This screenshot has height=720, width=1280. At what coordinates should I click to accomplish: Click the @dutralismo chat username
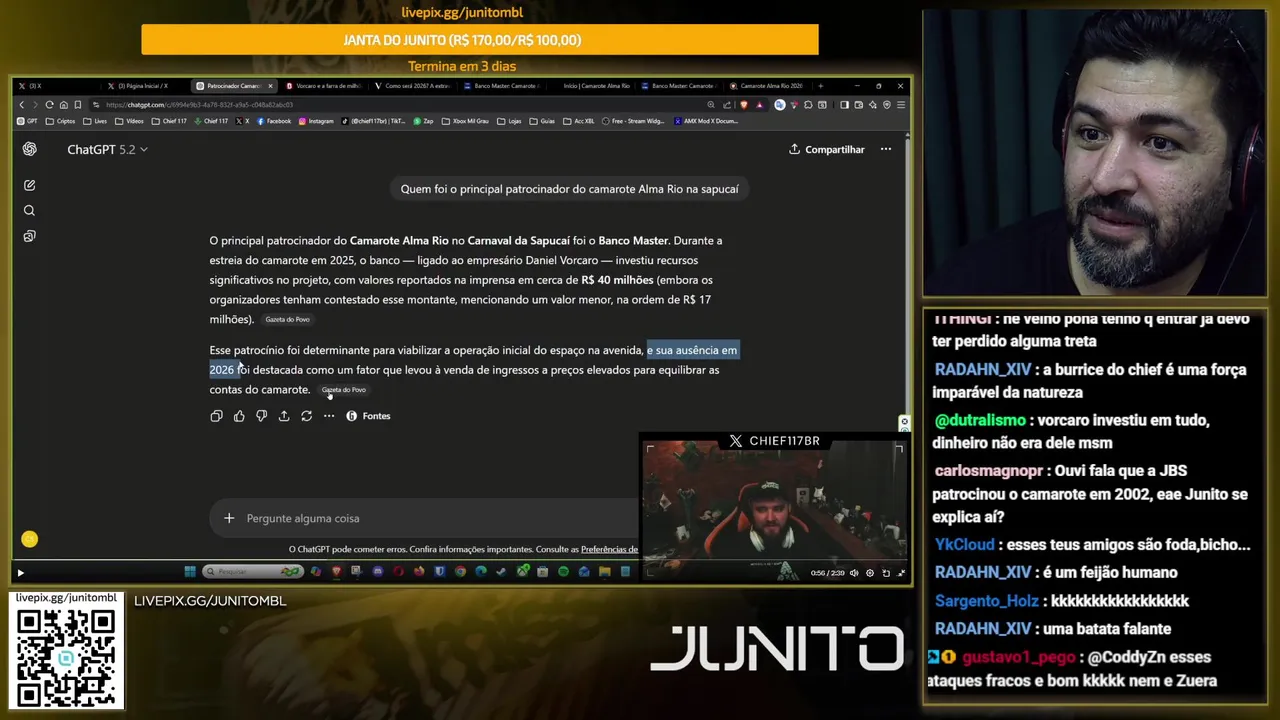tap(978, 421)
